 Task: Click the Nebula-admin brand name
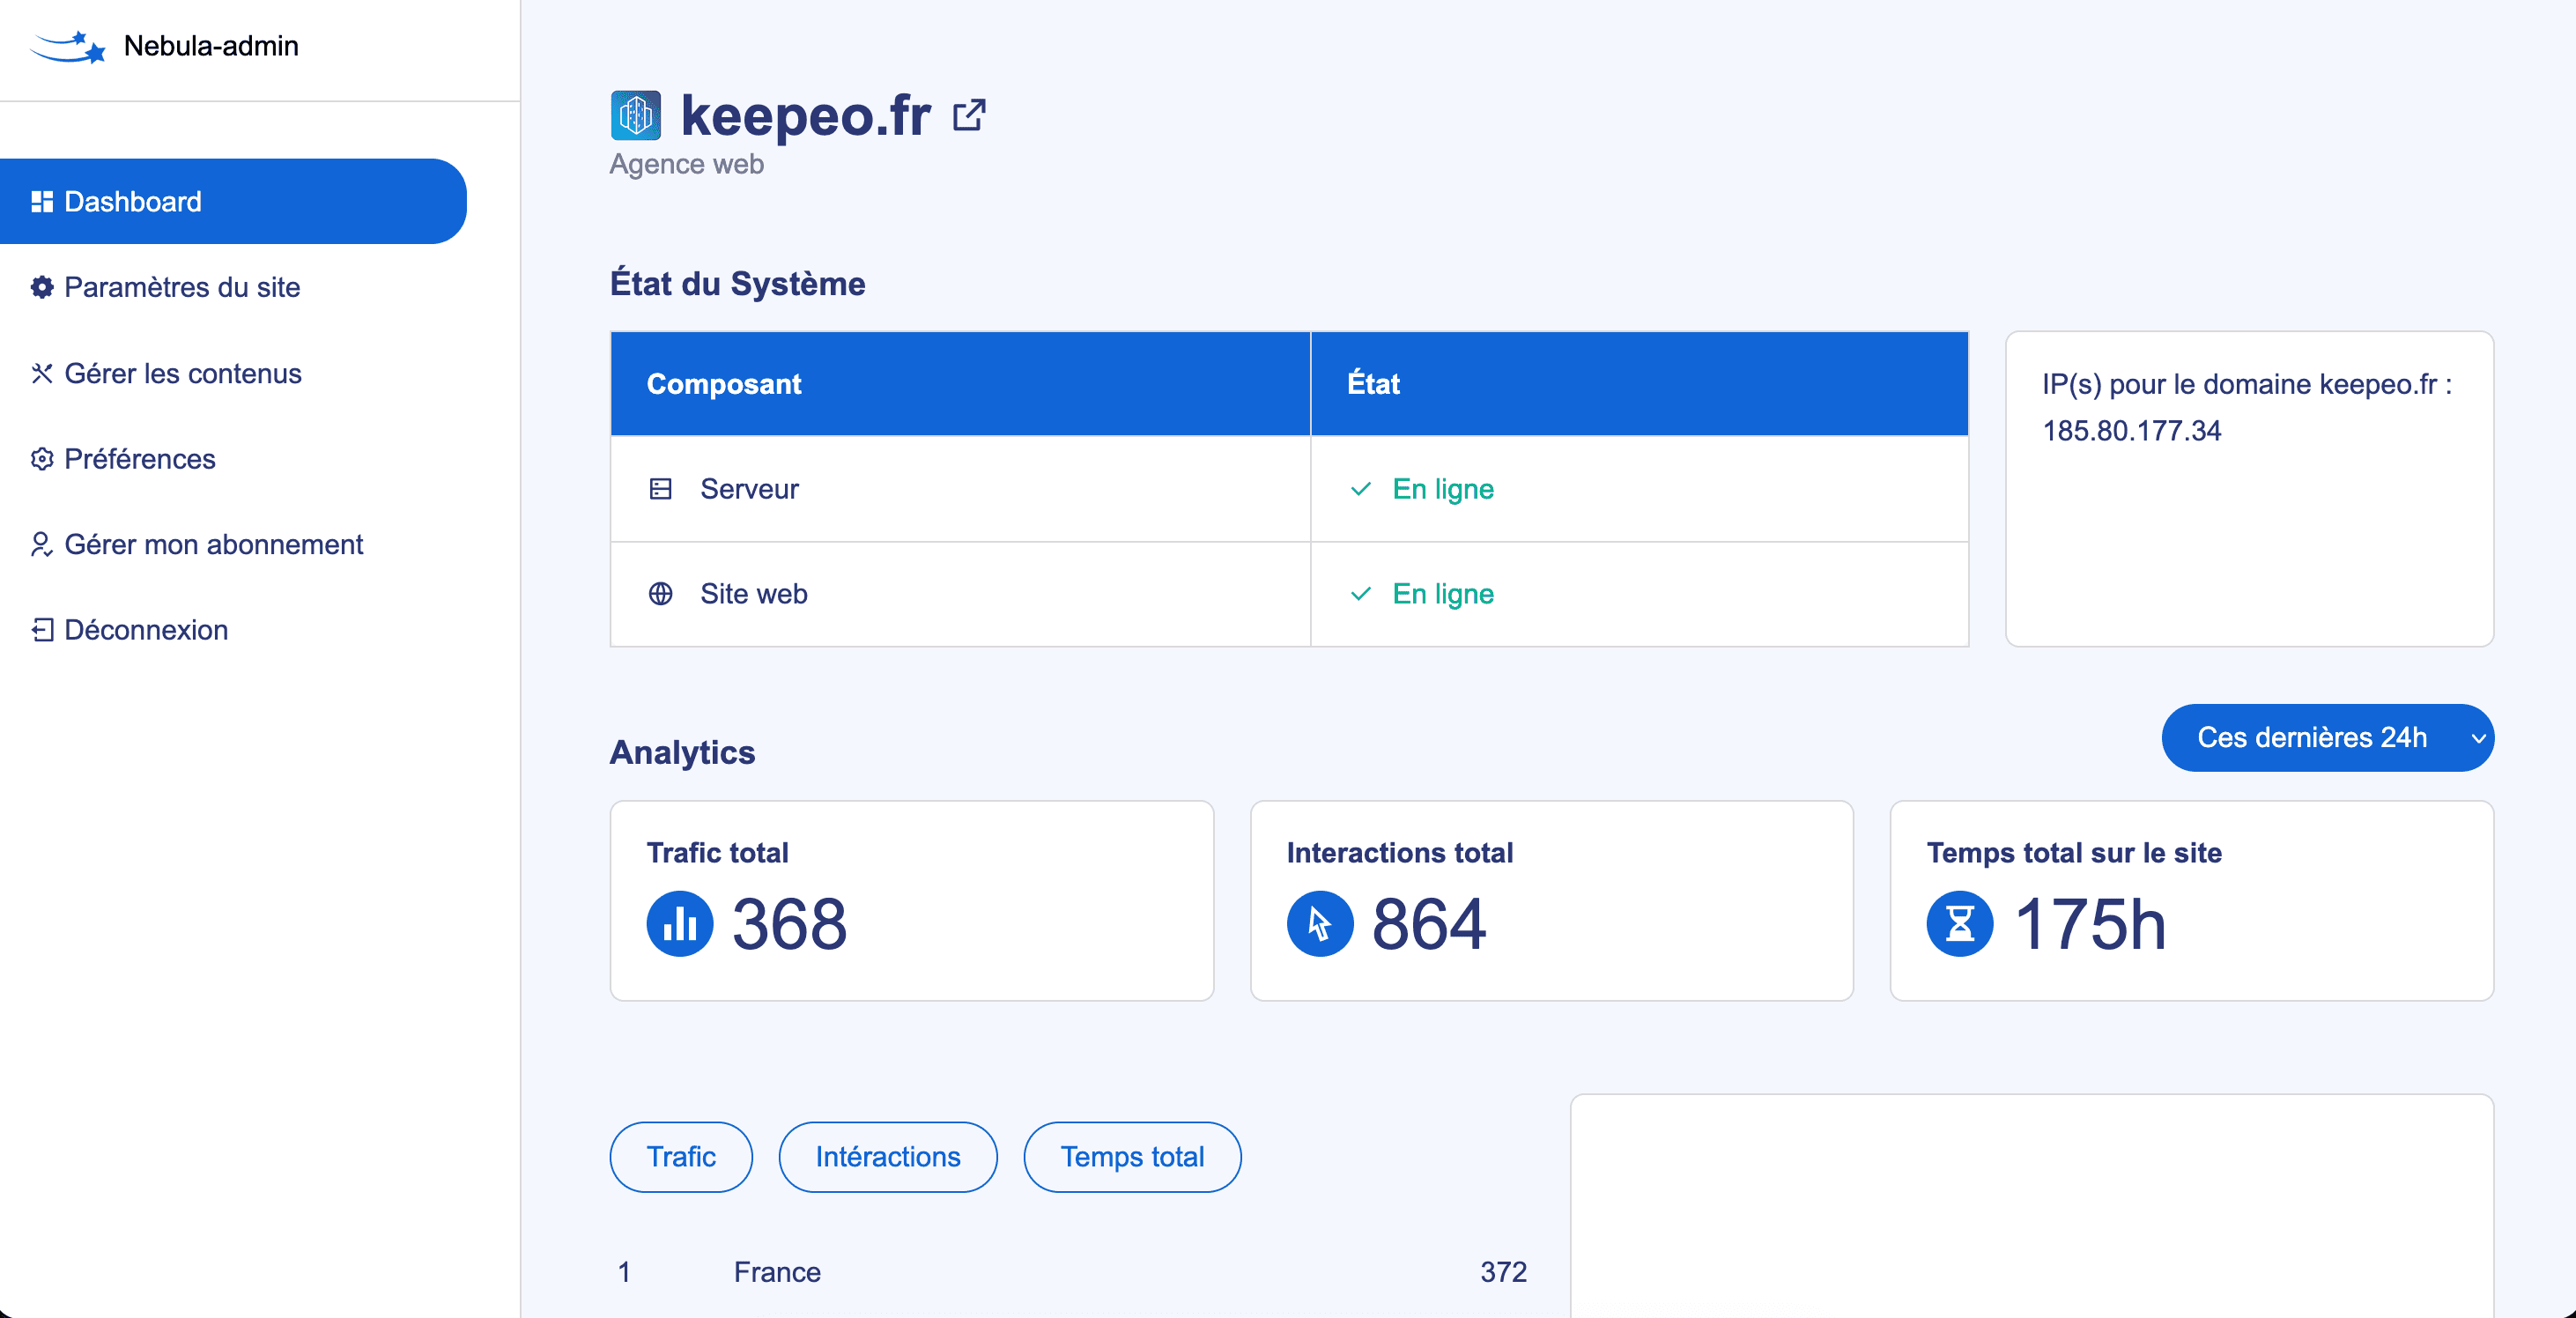[211, 46]
